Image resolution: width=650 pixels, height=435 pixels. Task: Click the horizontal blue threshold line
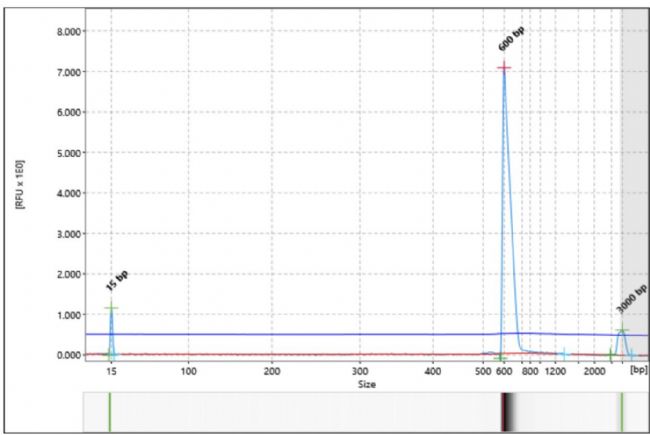click(300, 334)
